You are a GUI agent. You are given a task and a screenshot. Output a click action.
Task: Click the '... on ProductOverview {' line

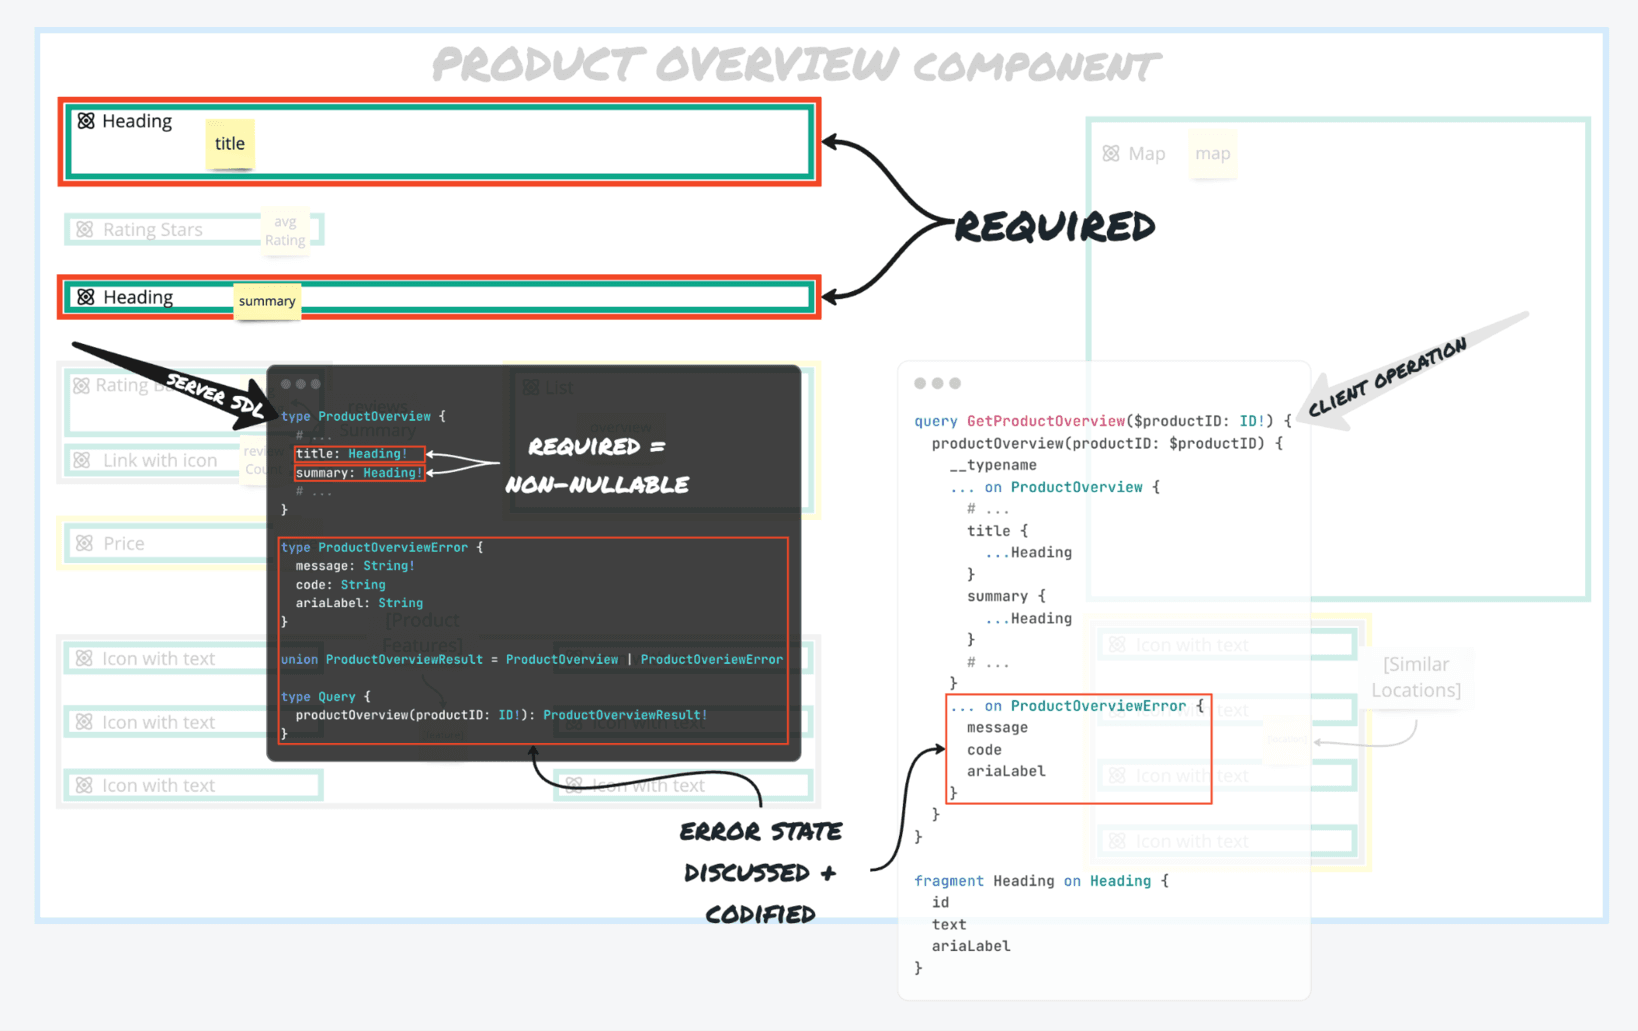pyautogui.click(x=1054, y=487)
